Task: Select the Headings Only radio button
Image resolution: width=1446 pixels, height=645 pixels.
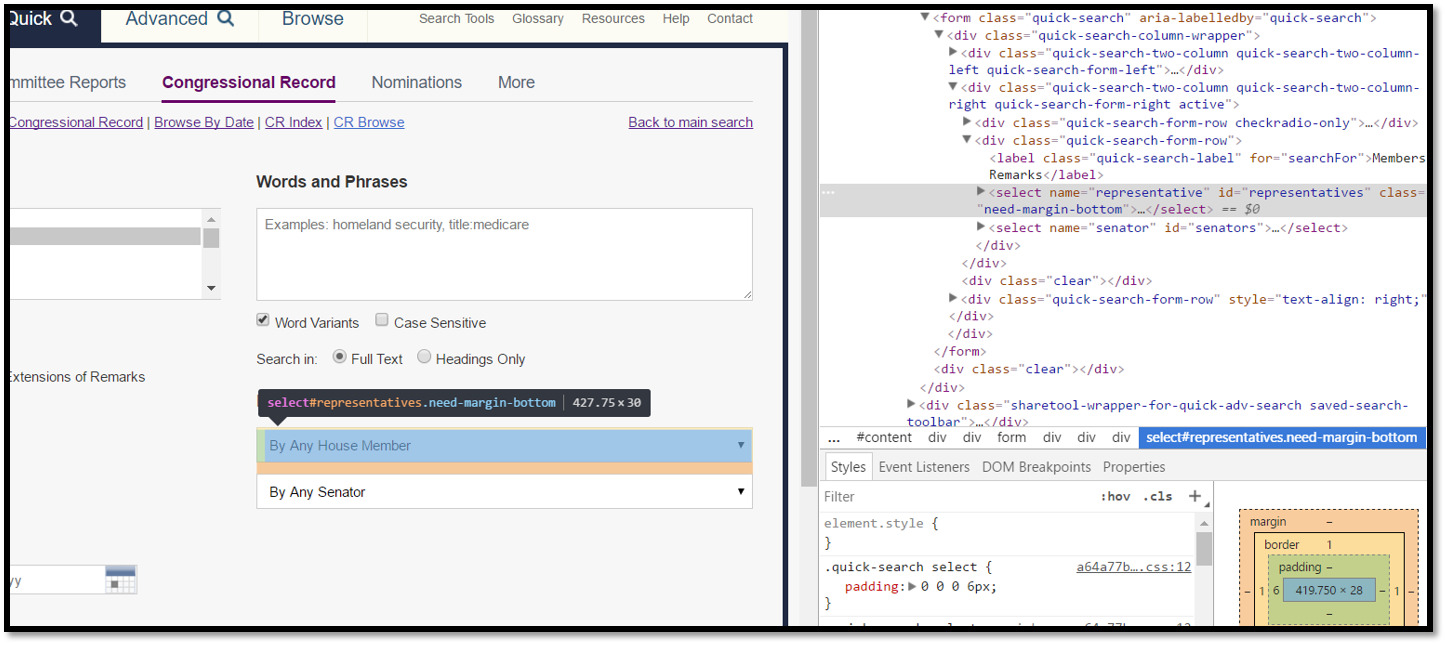Action: click(x=424, y=357)
